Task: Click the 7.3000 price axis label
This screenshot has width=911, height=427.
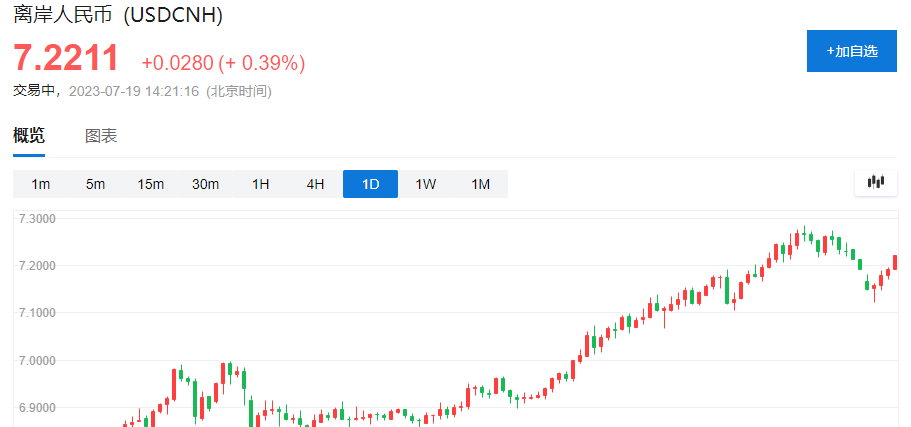Action: pos(38,218)
